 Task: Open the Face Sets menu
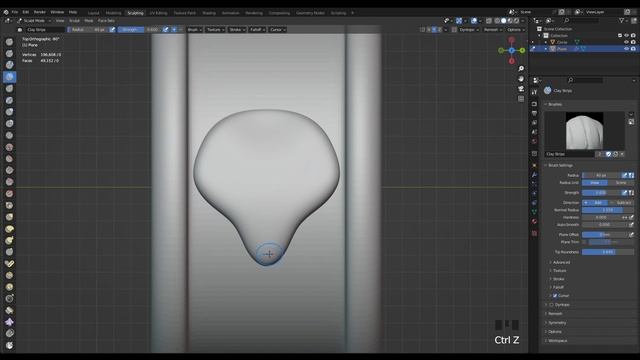[x=106, y=20]
